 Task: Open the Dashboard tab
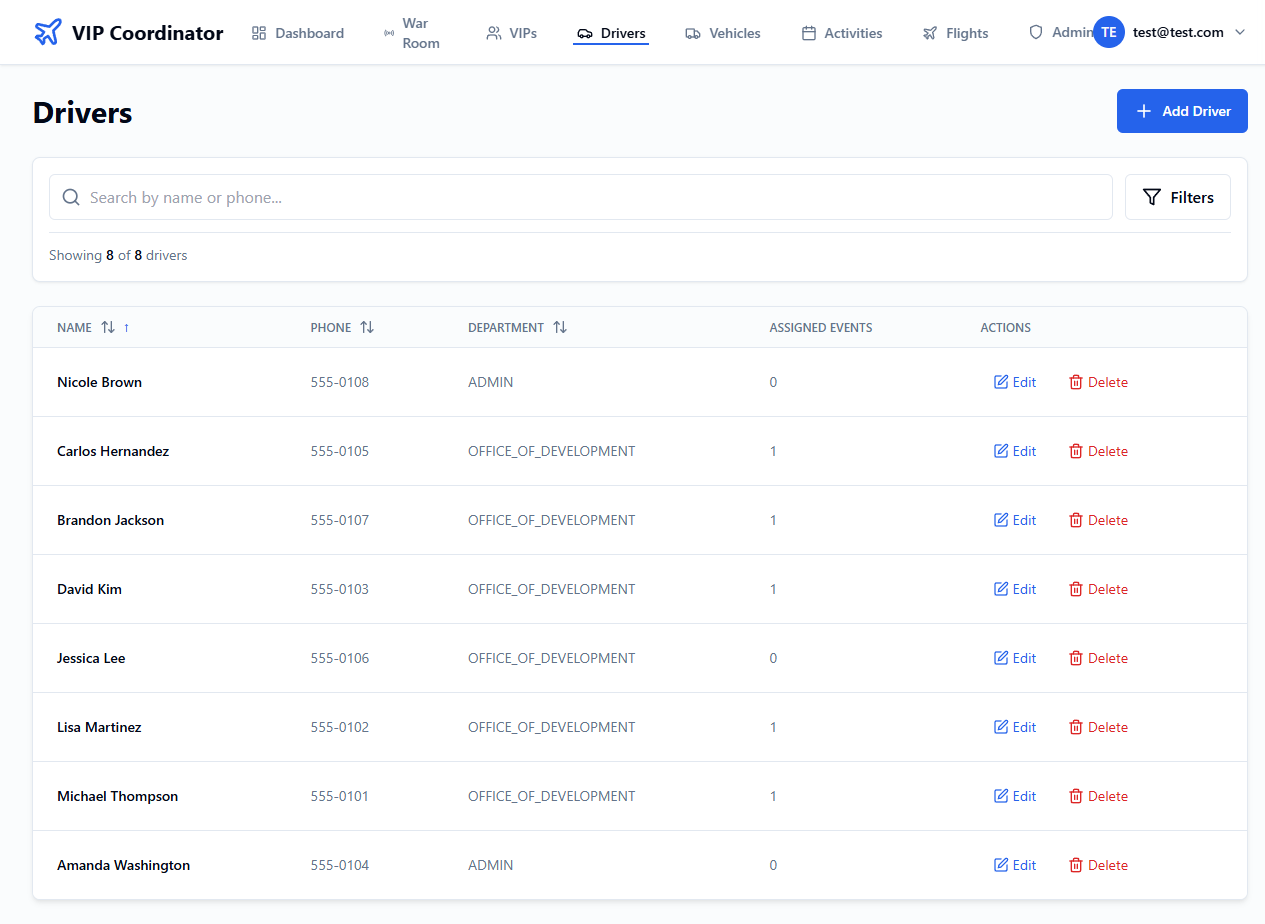point(298,33)
